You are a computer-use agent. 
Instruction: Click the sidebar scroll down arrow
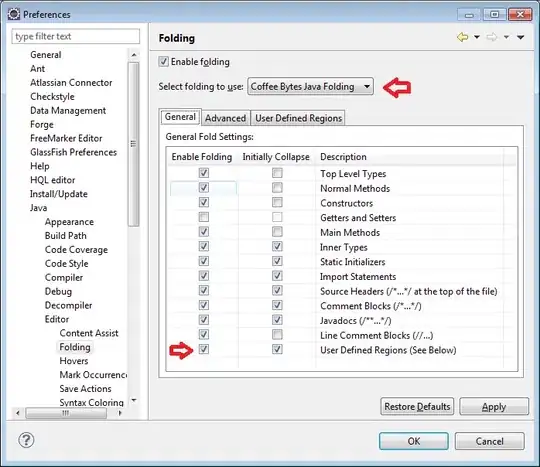[x=134, y=400]
